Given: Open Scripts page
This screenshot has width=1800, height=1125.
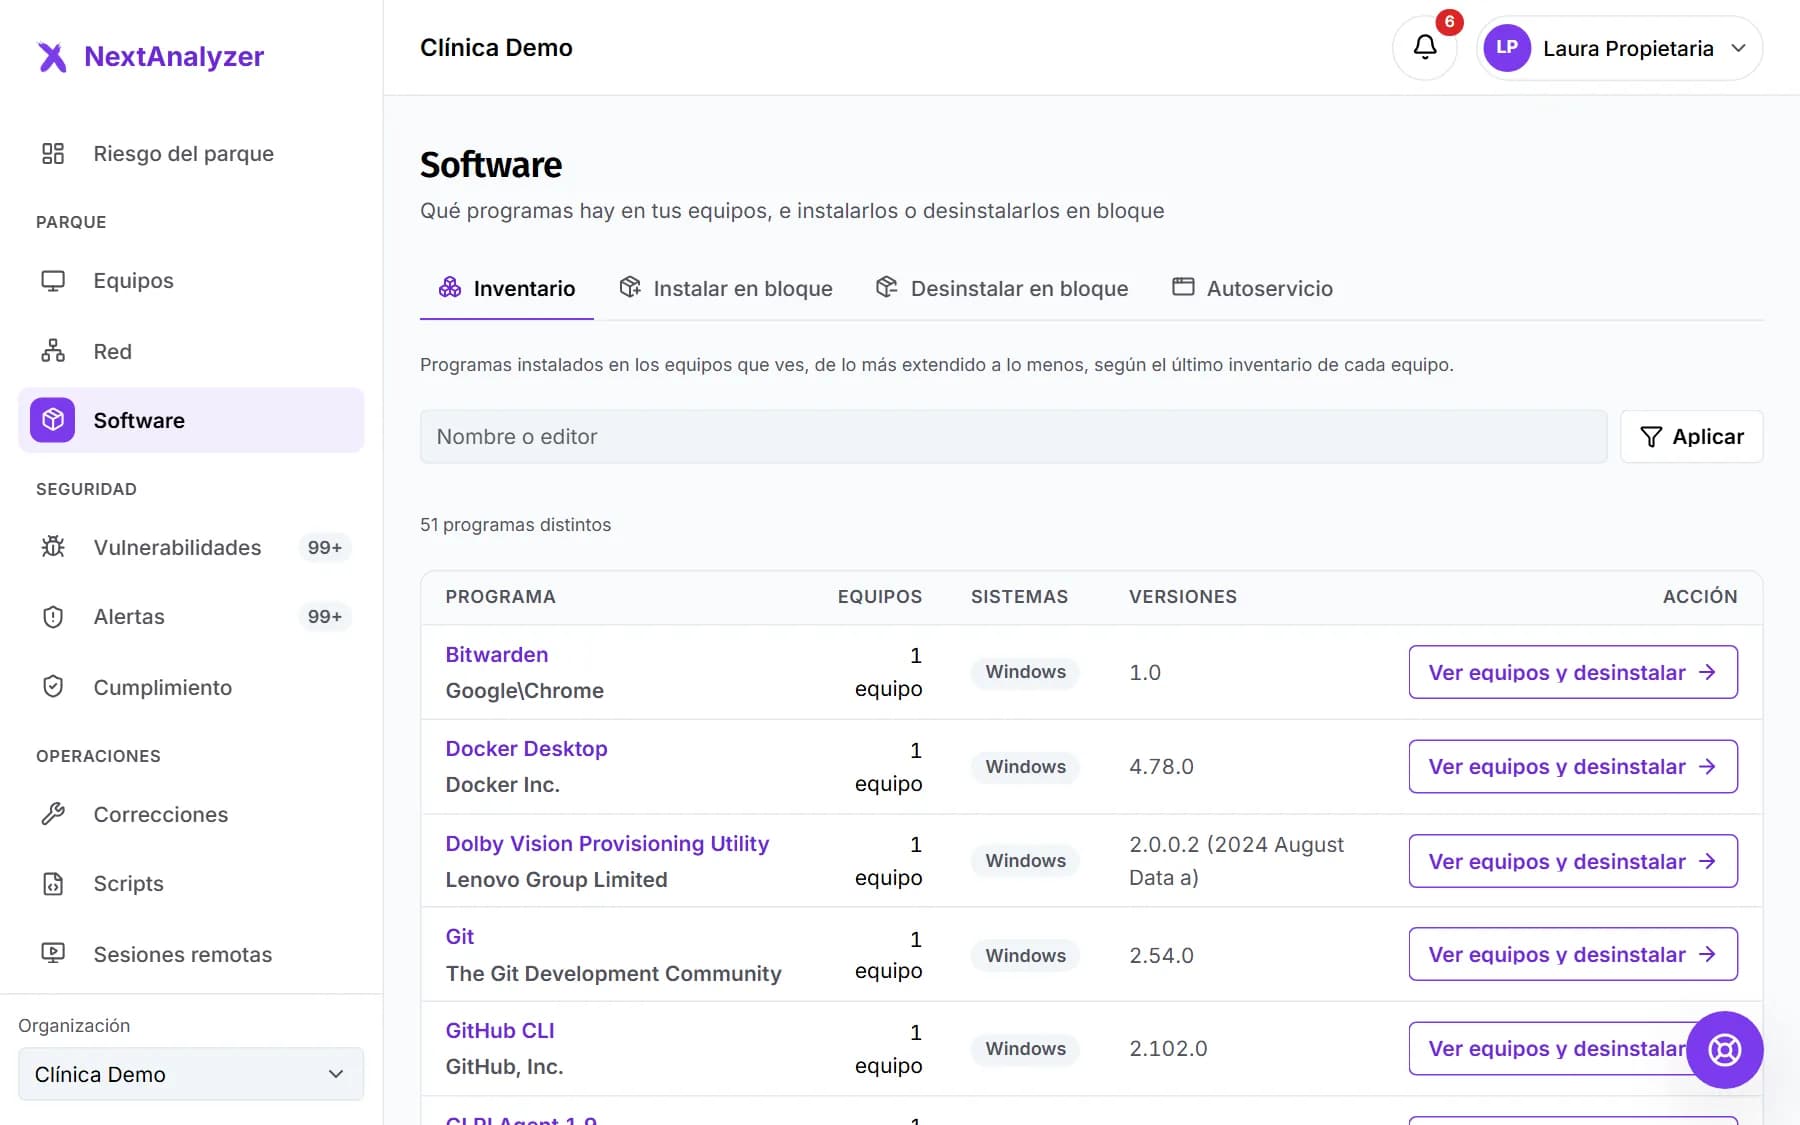Looking at the screenshot, I should click(x=191, y=884).
